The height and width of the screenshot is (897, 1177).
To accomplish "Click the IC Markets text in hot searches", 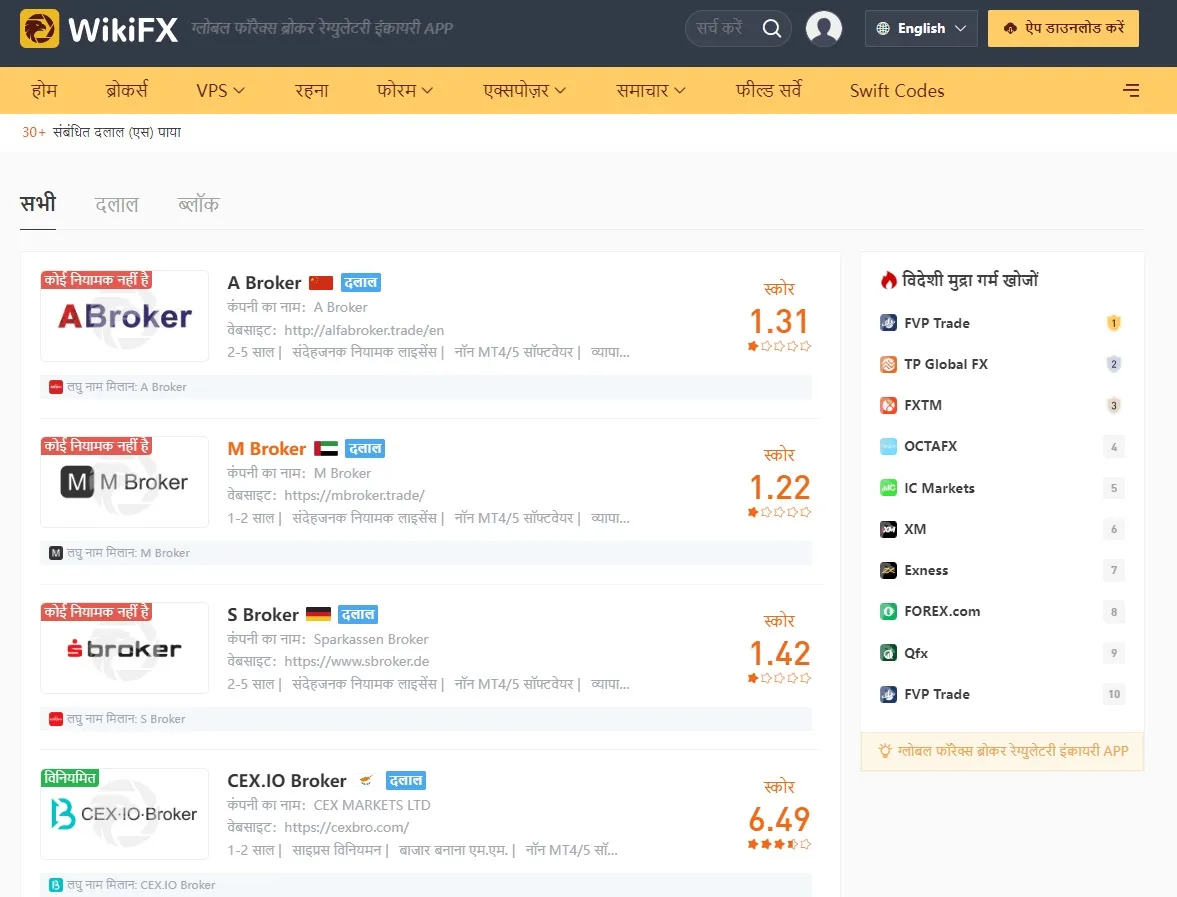I will [939, 488].
